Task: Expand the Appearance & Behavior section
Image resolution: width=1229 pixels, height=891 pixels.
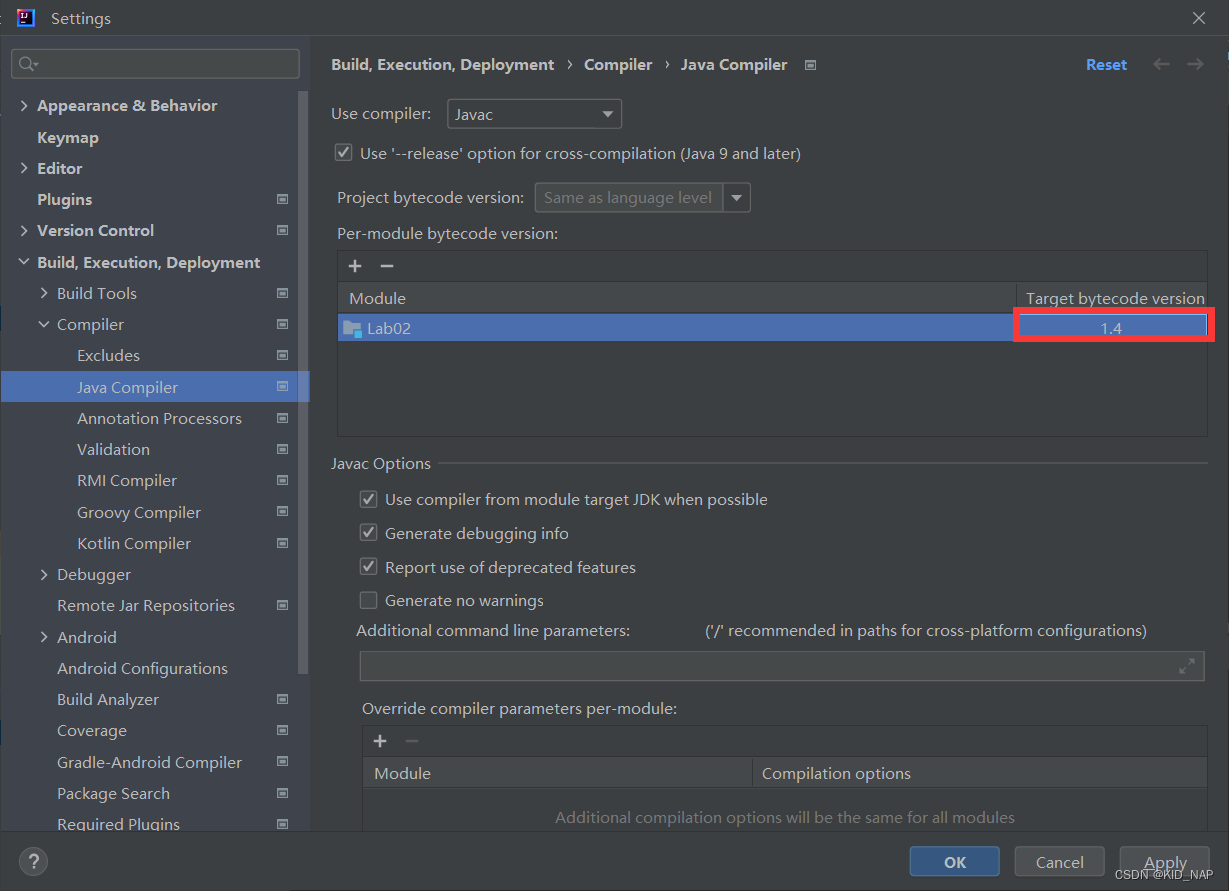Action: click(23, 105)
